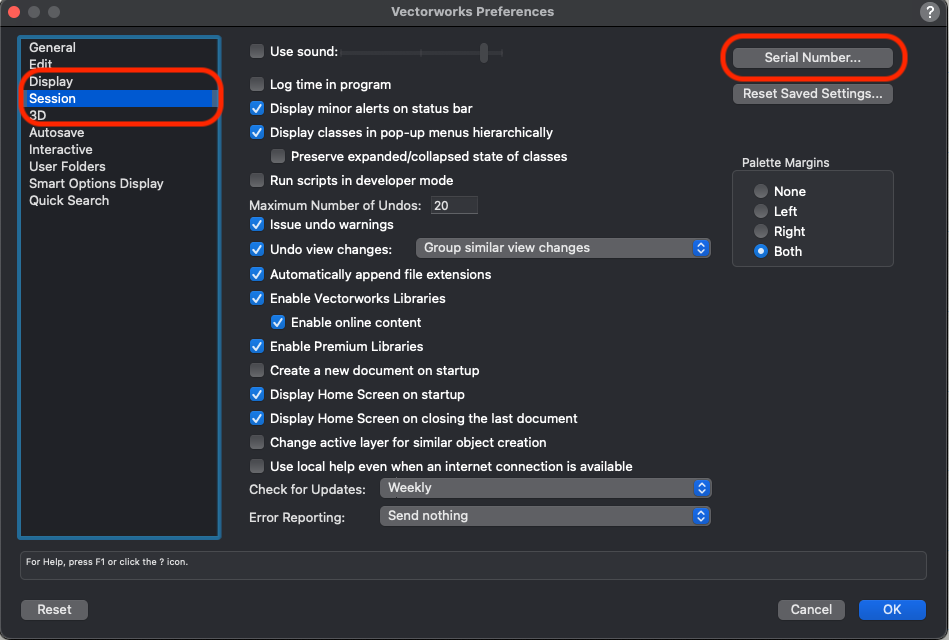Select the None palette margins option

coord(762,192)
